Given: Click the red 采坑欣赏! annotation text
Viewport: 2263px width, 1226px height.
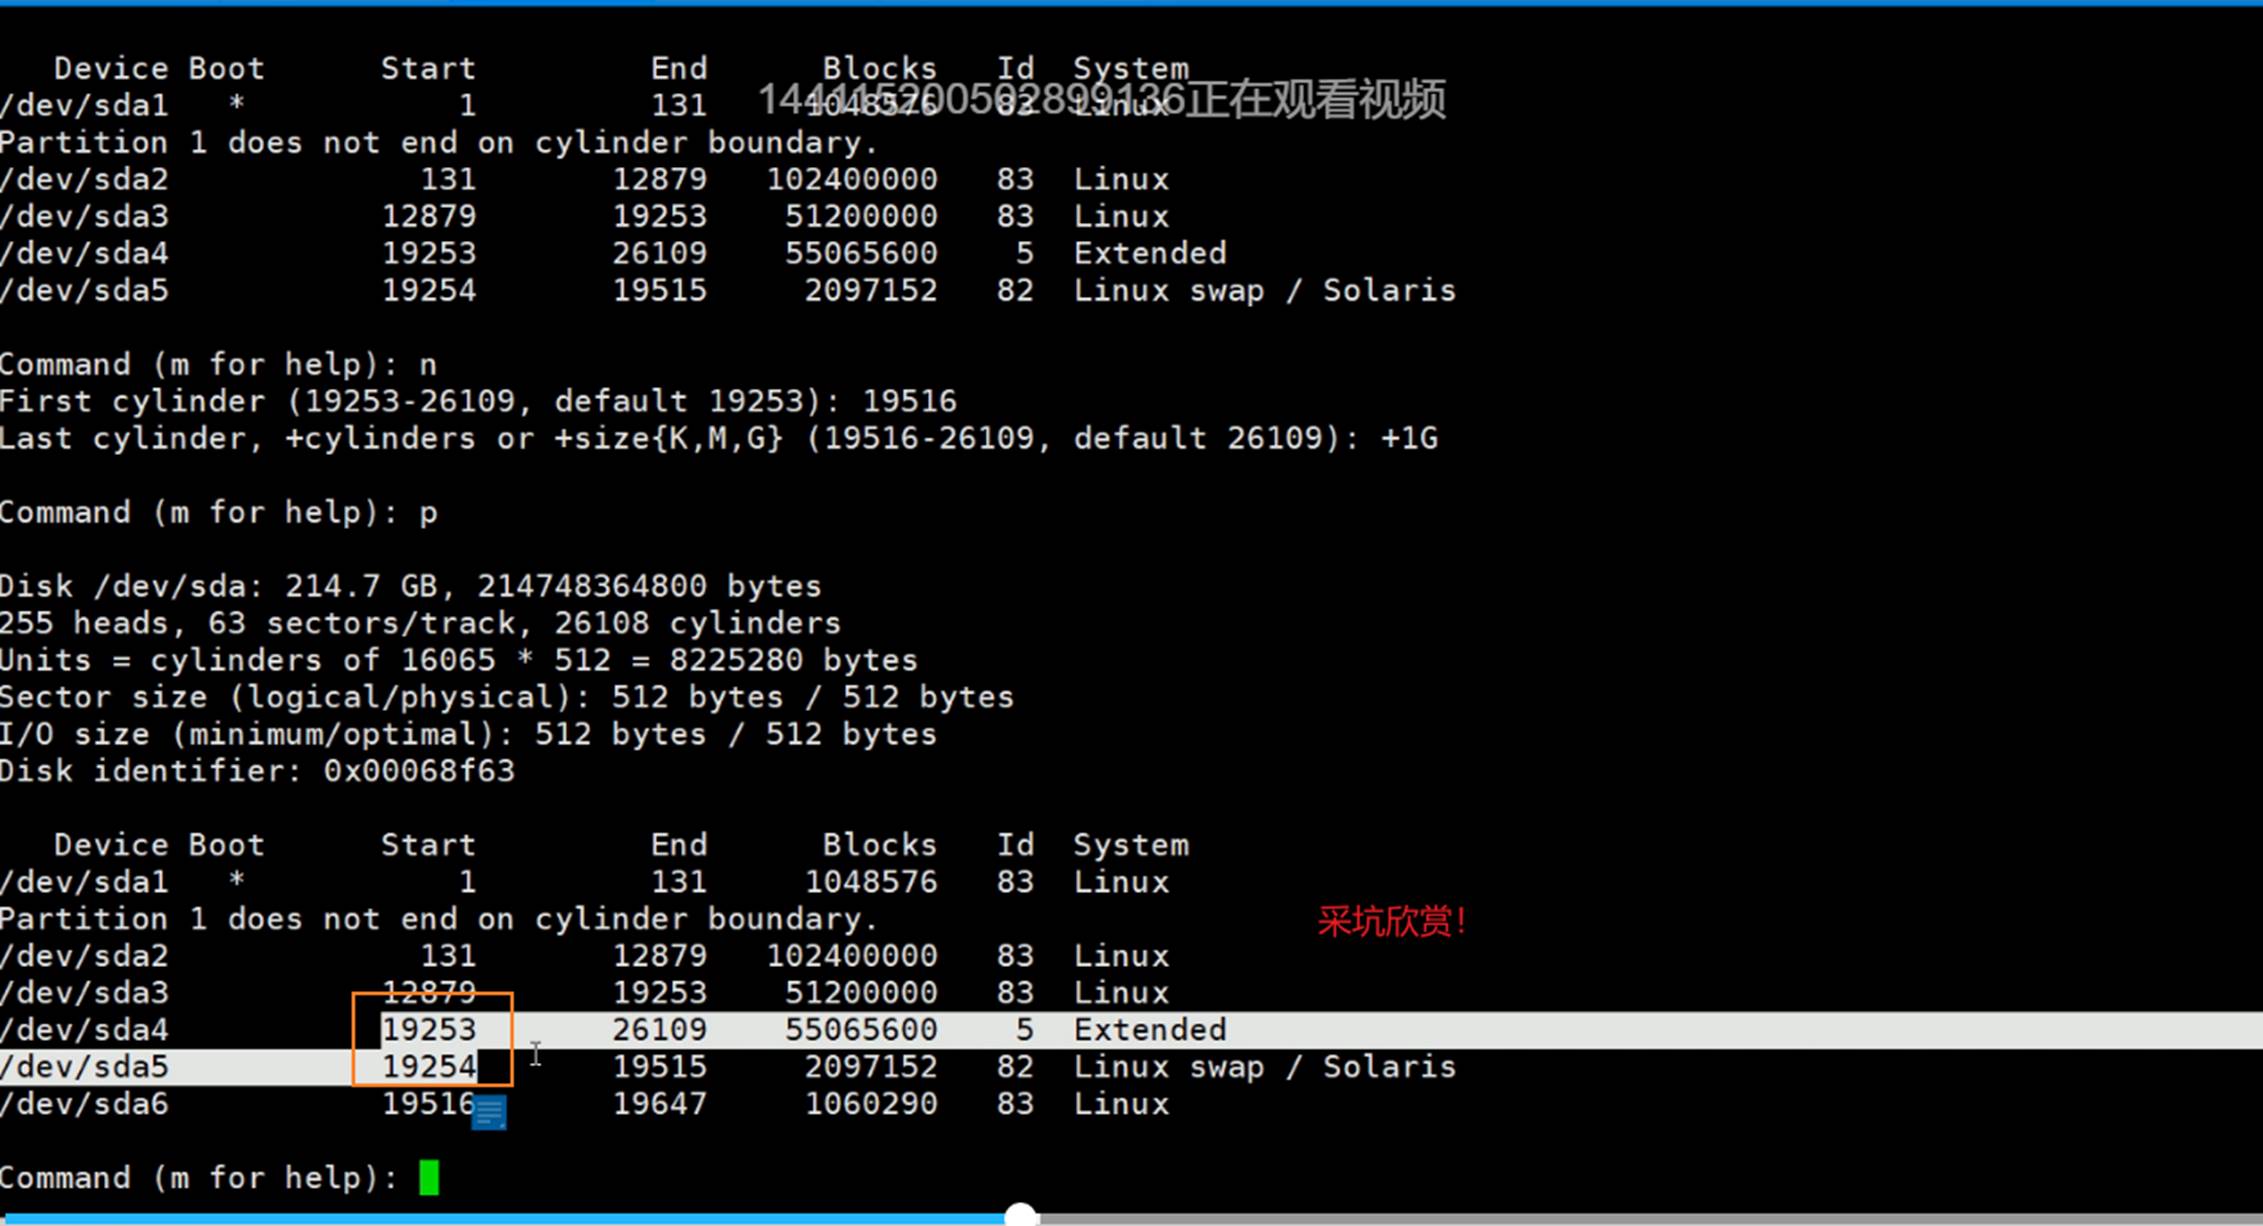Looking at the screenshot, I should (x=1391, y=921).
